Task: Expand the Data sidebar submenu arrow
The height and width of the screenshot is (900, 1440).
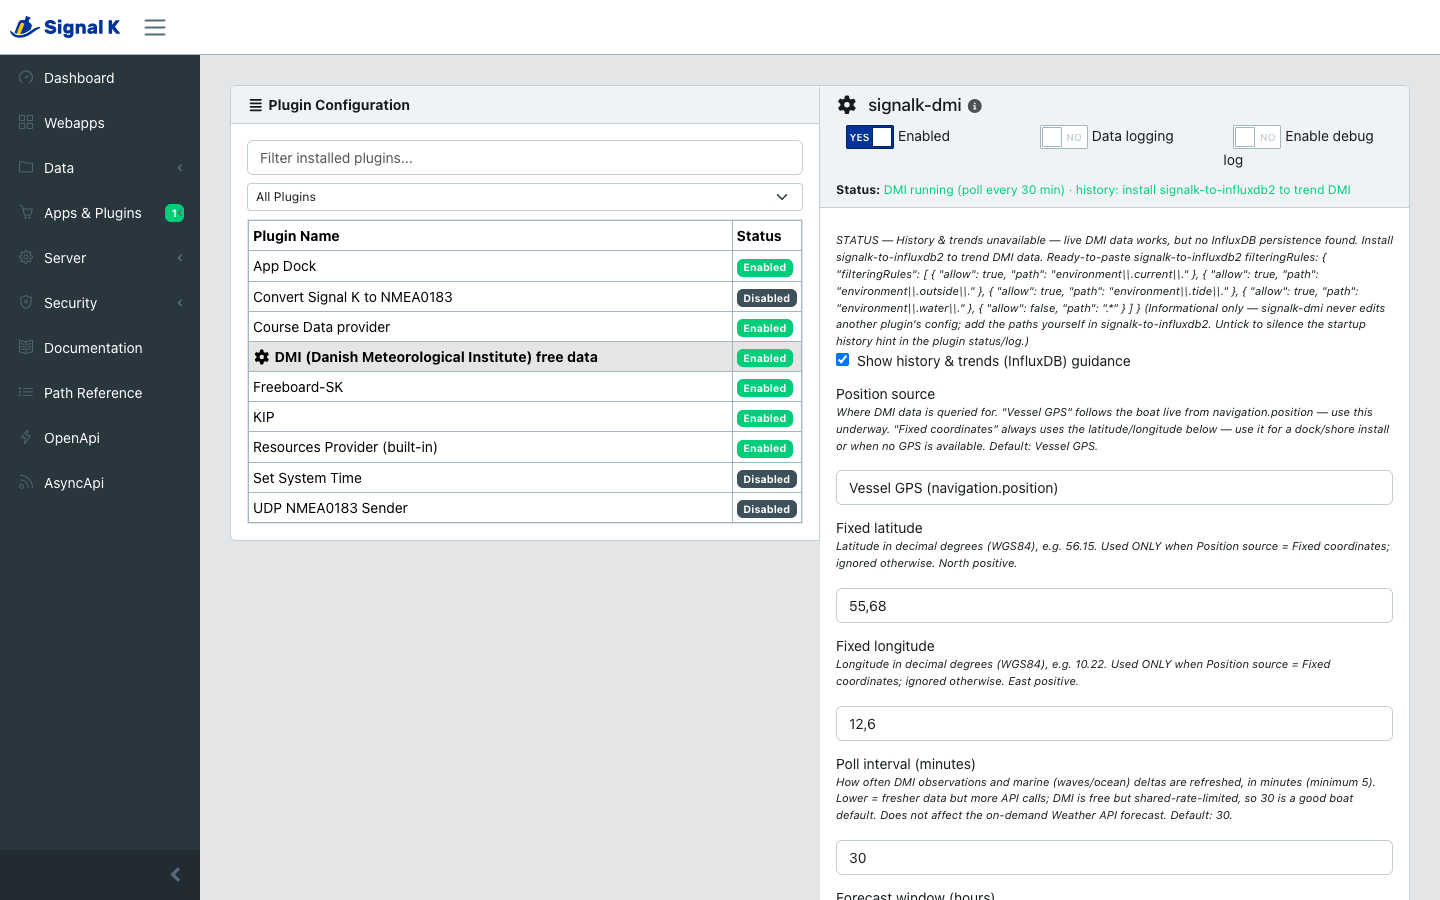Action: (180, 167)
